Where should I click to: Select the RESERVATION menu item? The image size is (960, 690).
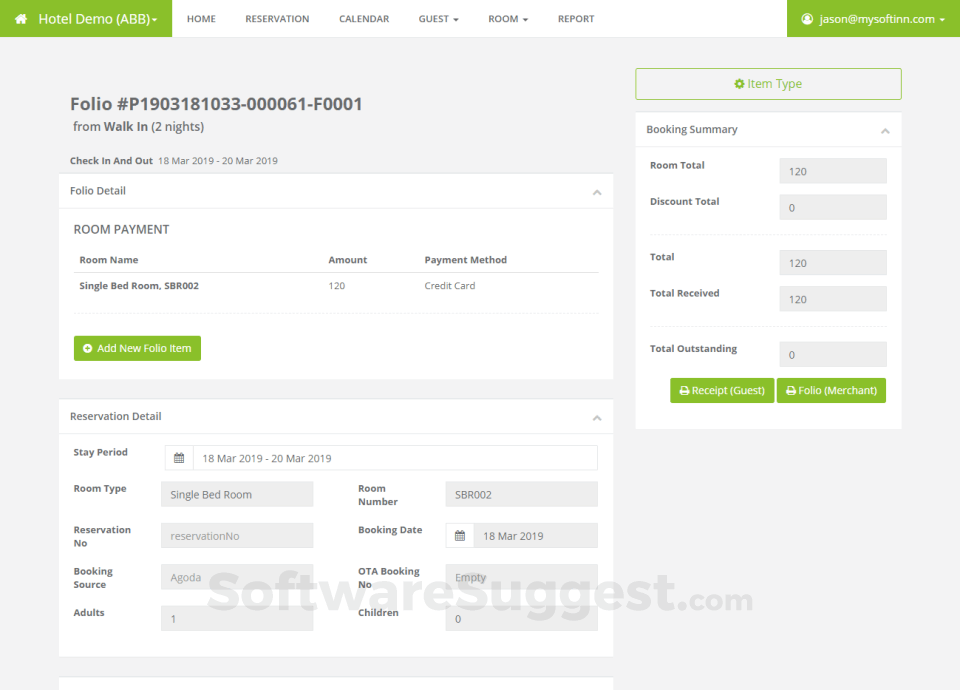point(277,18)
